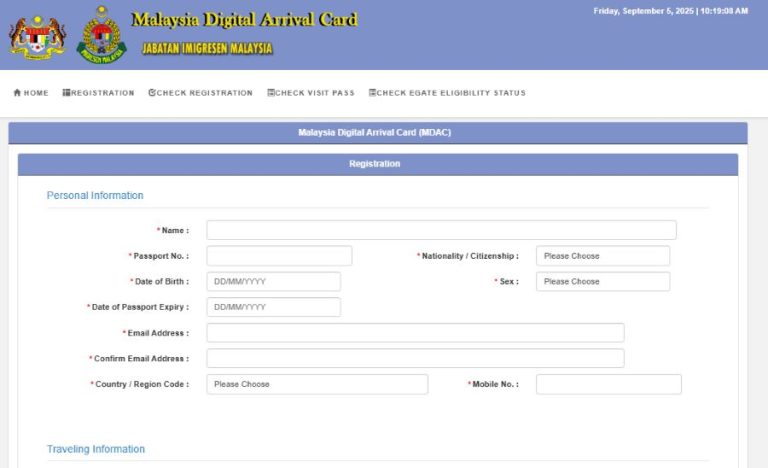This screenshot has height=468, width=768.
Task: Click the Malaysia Digital Arrival Card title
Action: tap(244, 20)
